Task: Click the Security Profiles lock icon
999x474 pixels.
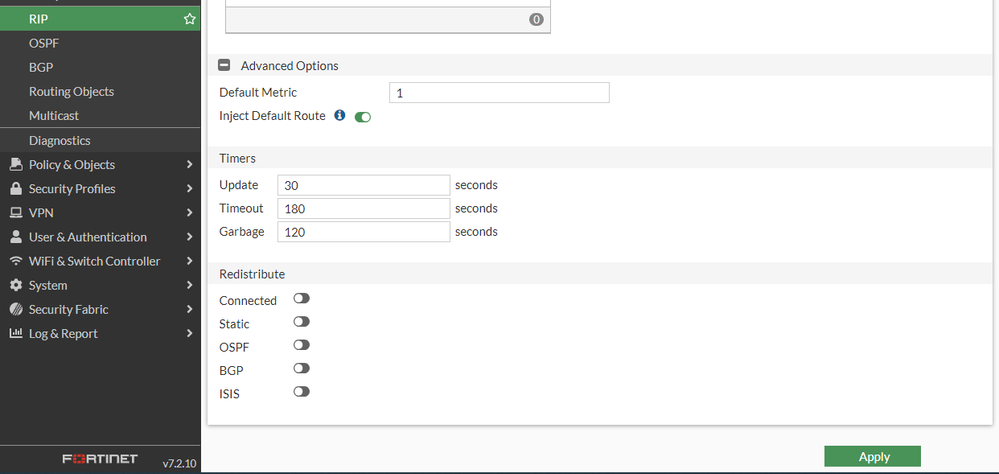Action: pos(15,189)
